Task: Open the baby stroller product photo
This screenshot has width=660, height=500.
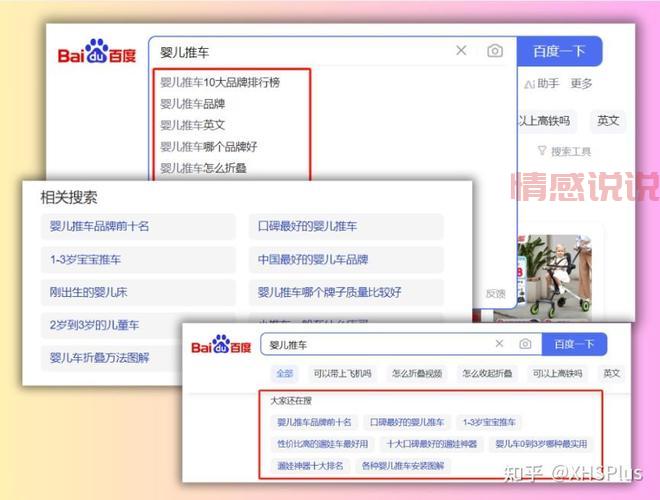Action: coord(554,277)
